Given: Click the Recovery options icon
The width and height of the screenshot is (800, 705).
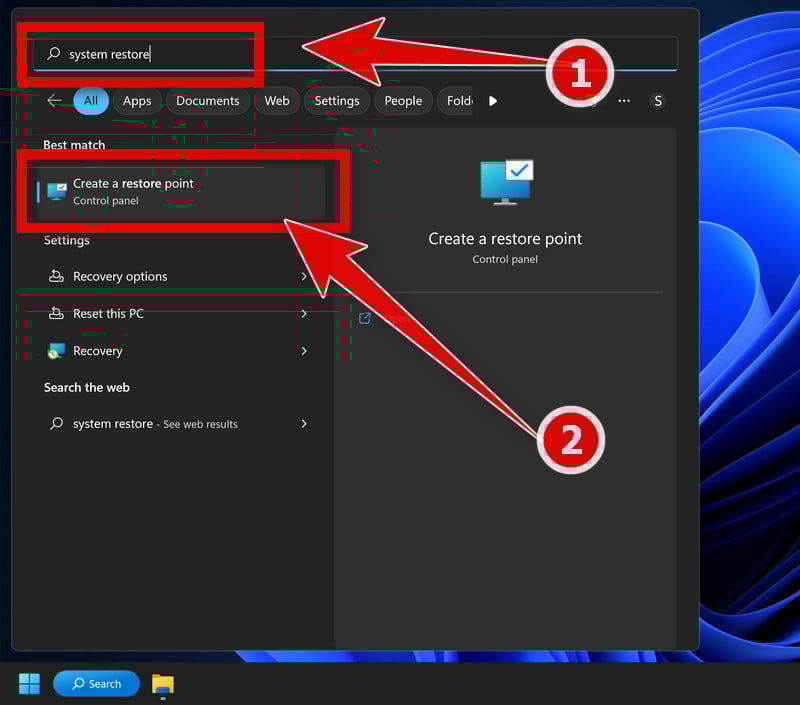Looking at the screenshot, I should pos(56,276).
